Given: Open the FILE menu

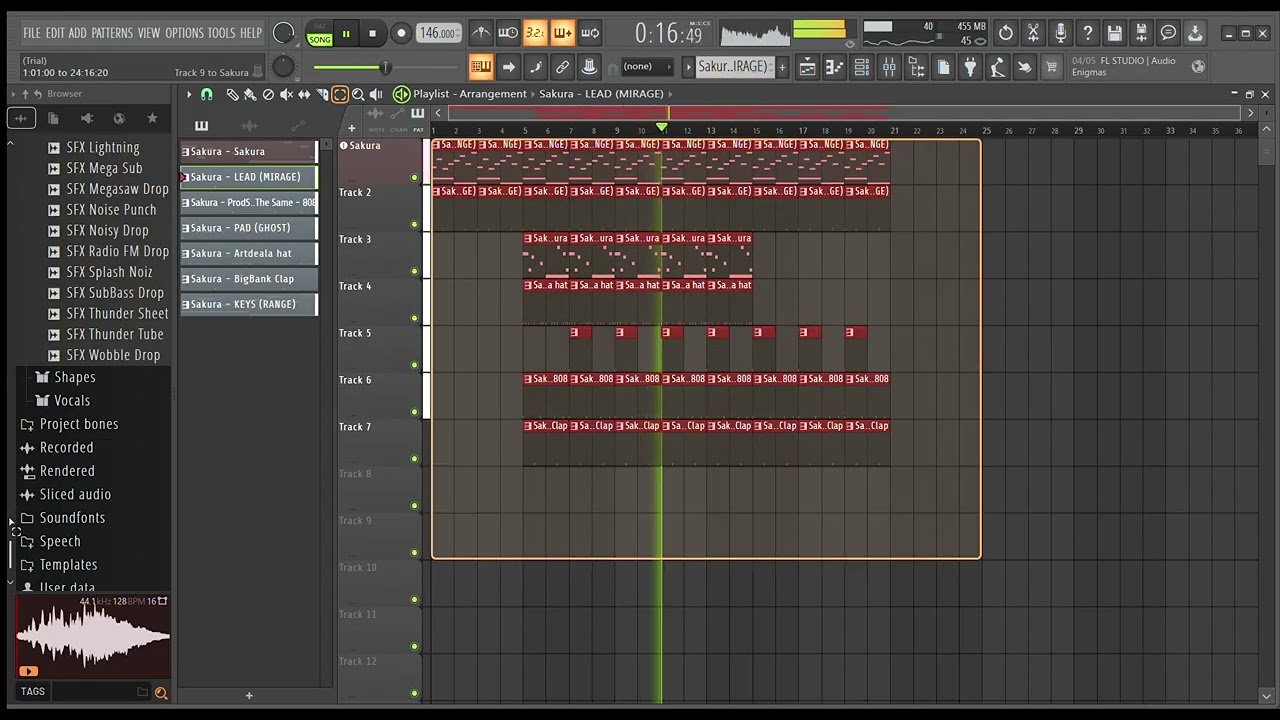Looking at the screenshot, I should coord(32,33).
